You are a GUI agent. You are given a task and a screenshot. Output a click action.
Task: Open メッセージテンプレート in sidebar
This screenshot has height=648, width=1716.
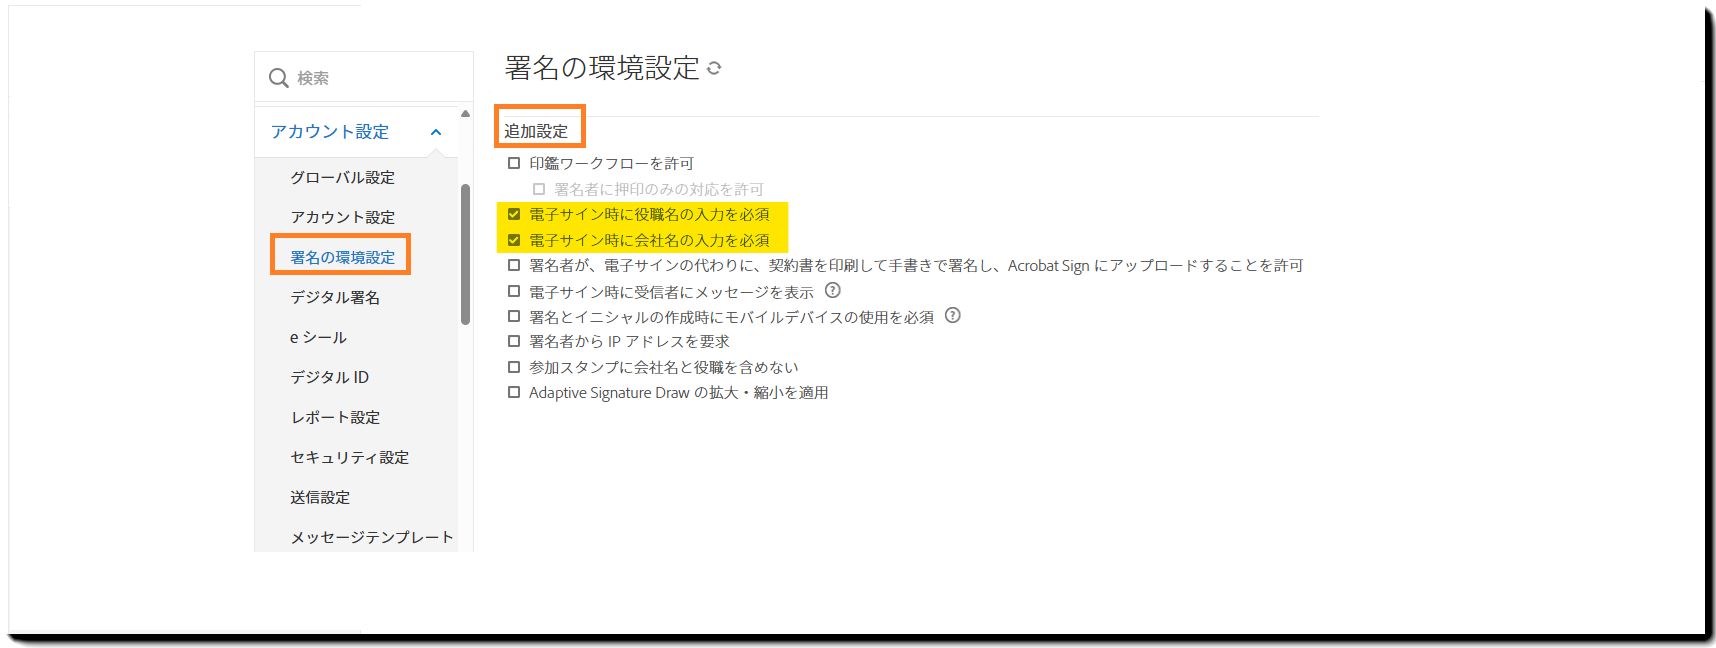(372, 537)
